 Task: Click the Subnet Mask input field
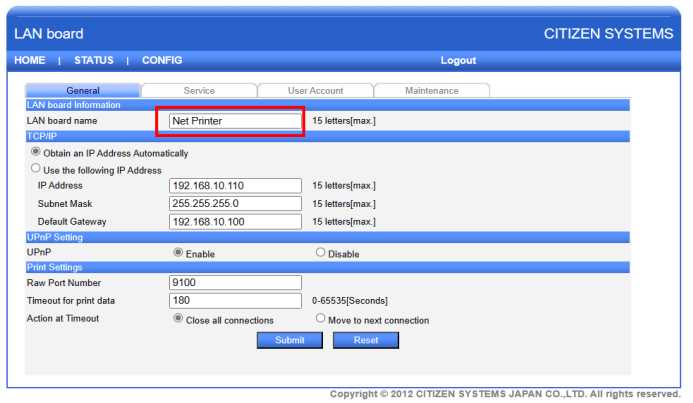[x=235, y=203]
